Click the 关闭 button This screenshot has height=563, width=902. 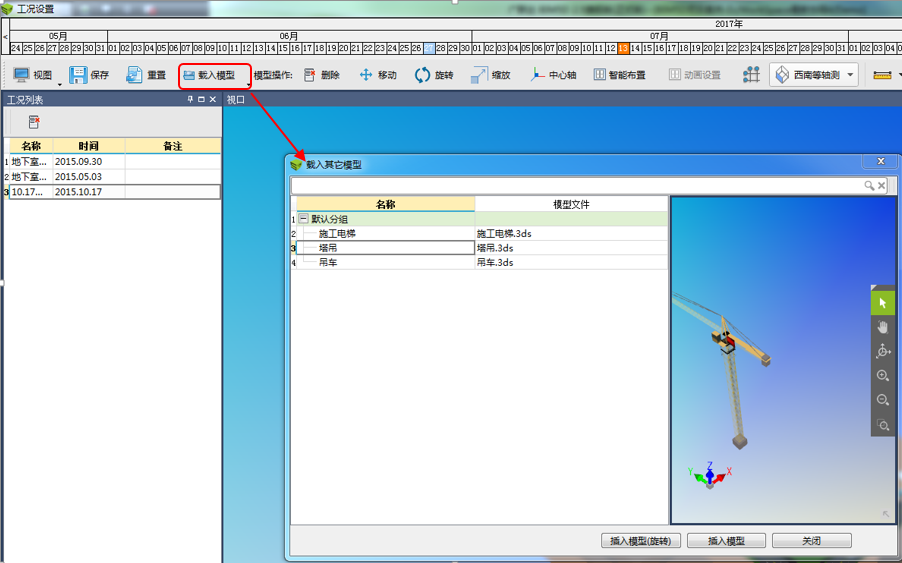[x=812, y=541]
